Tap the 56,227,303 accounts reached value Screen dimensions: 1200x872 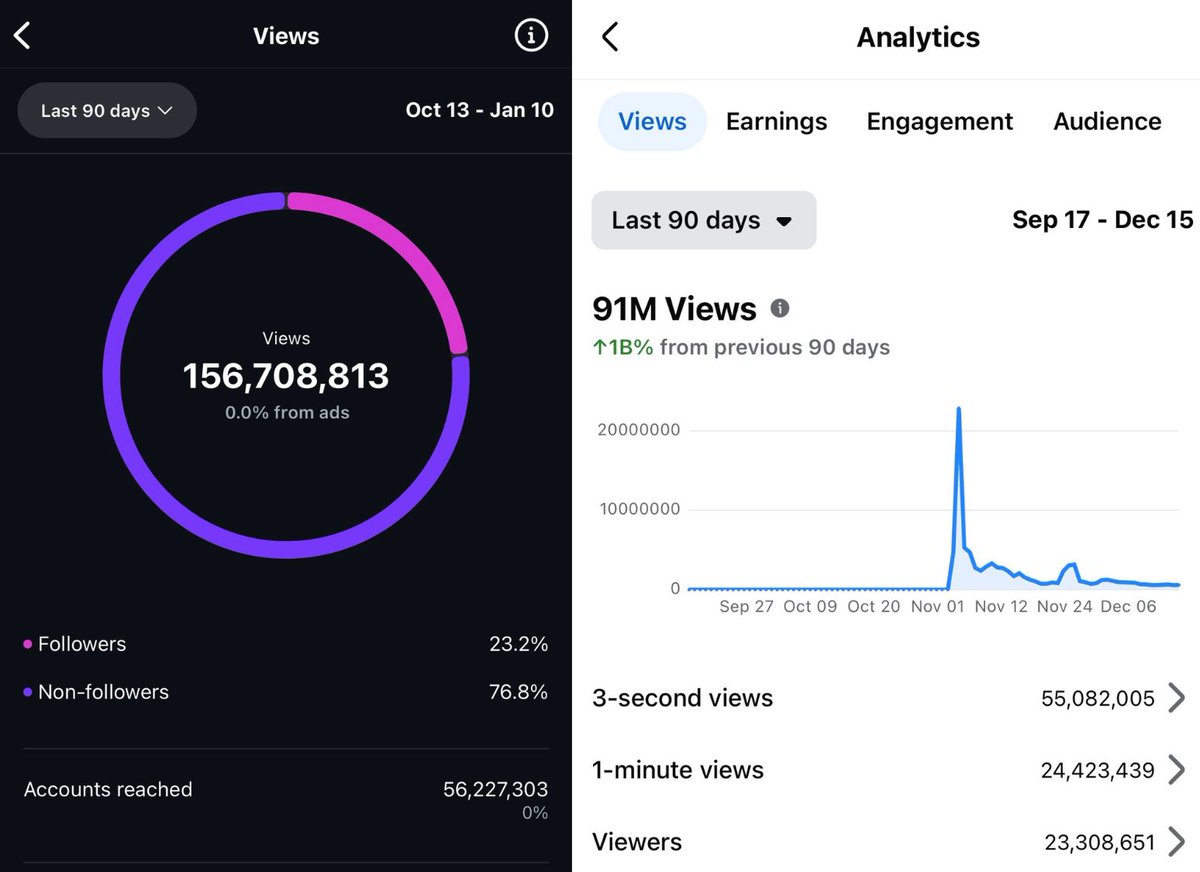click(496, 790)
